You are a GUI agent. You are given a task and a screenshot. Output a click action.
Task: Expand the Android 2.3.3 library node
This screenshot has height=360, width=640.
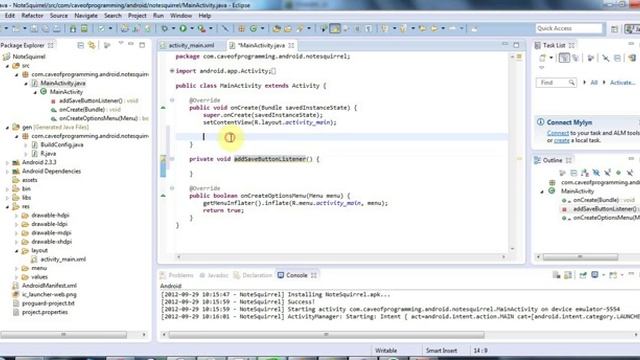click(7, 162)
